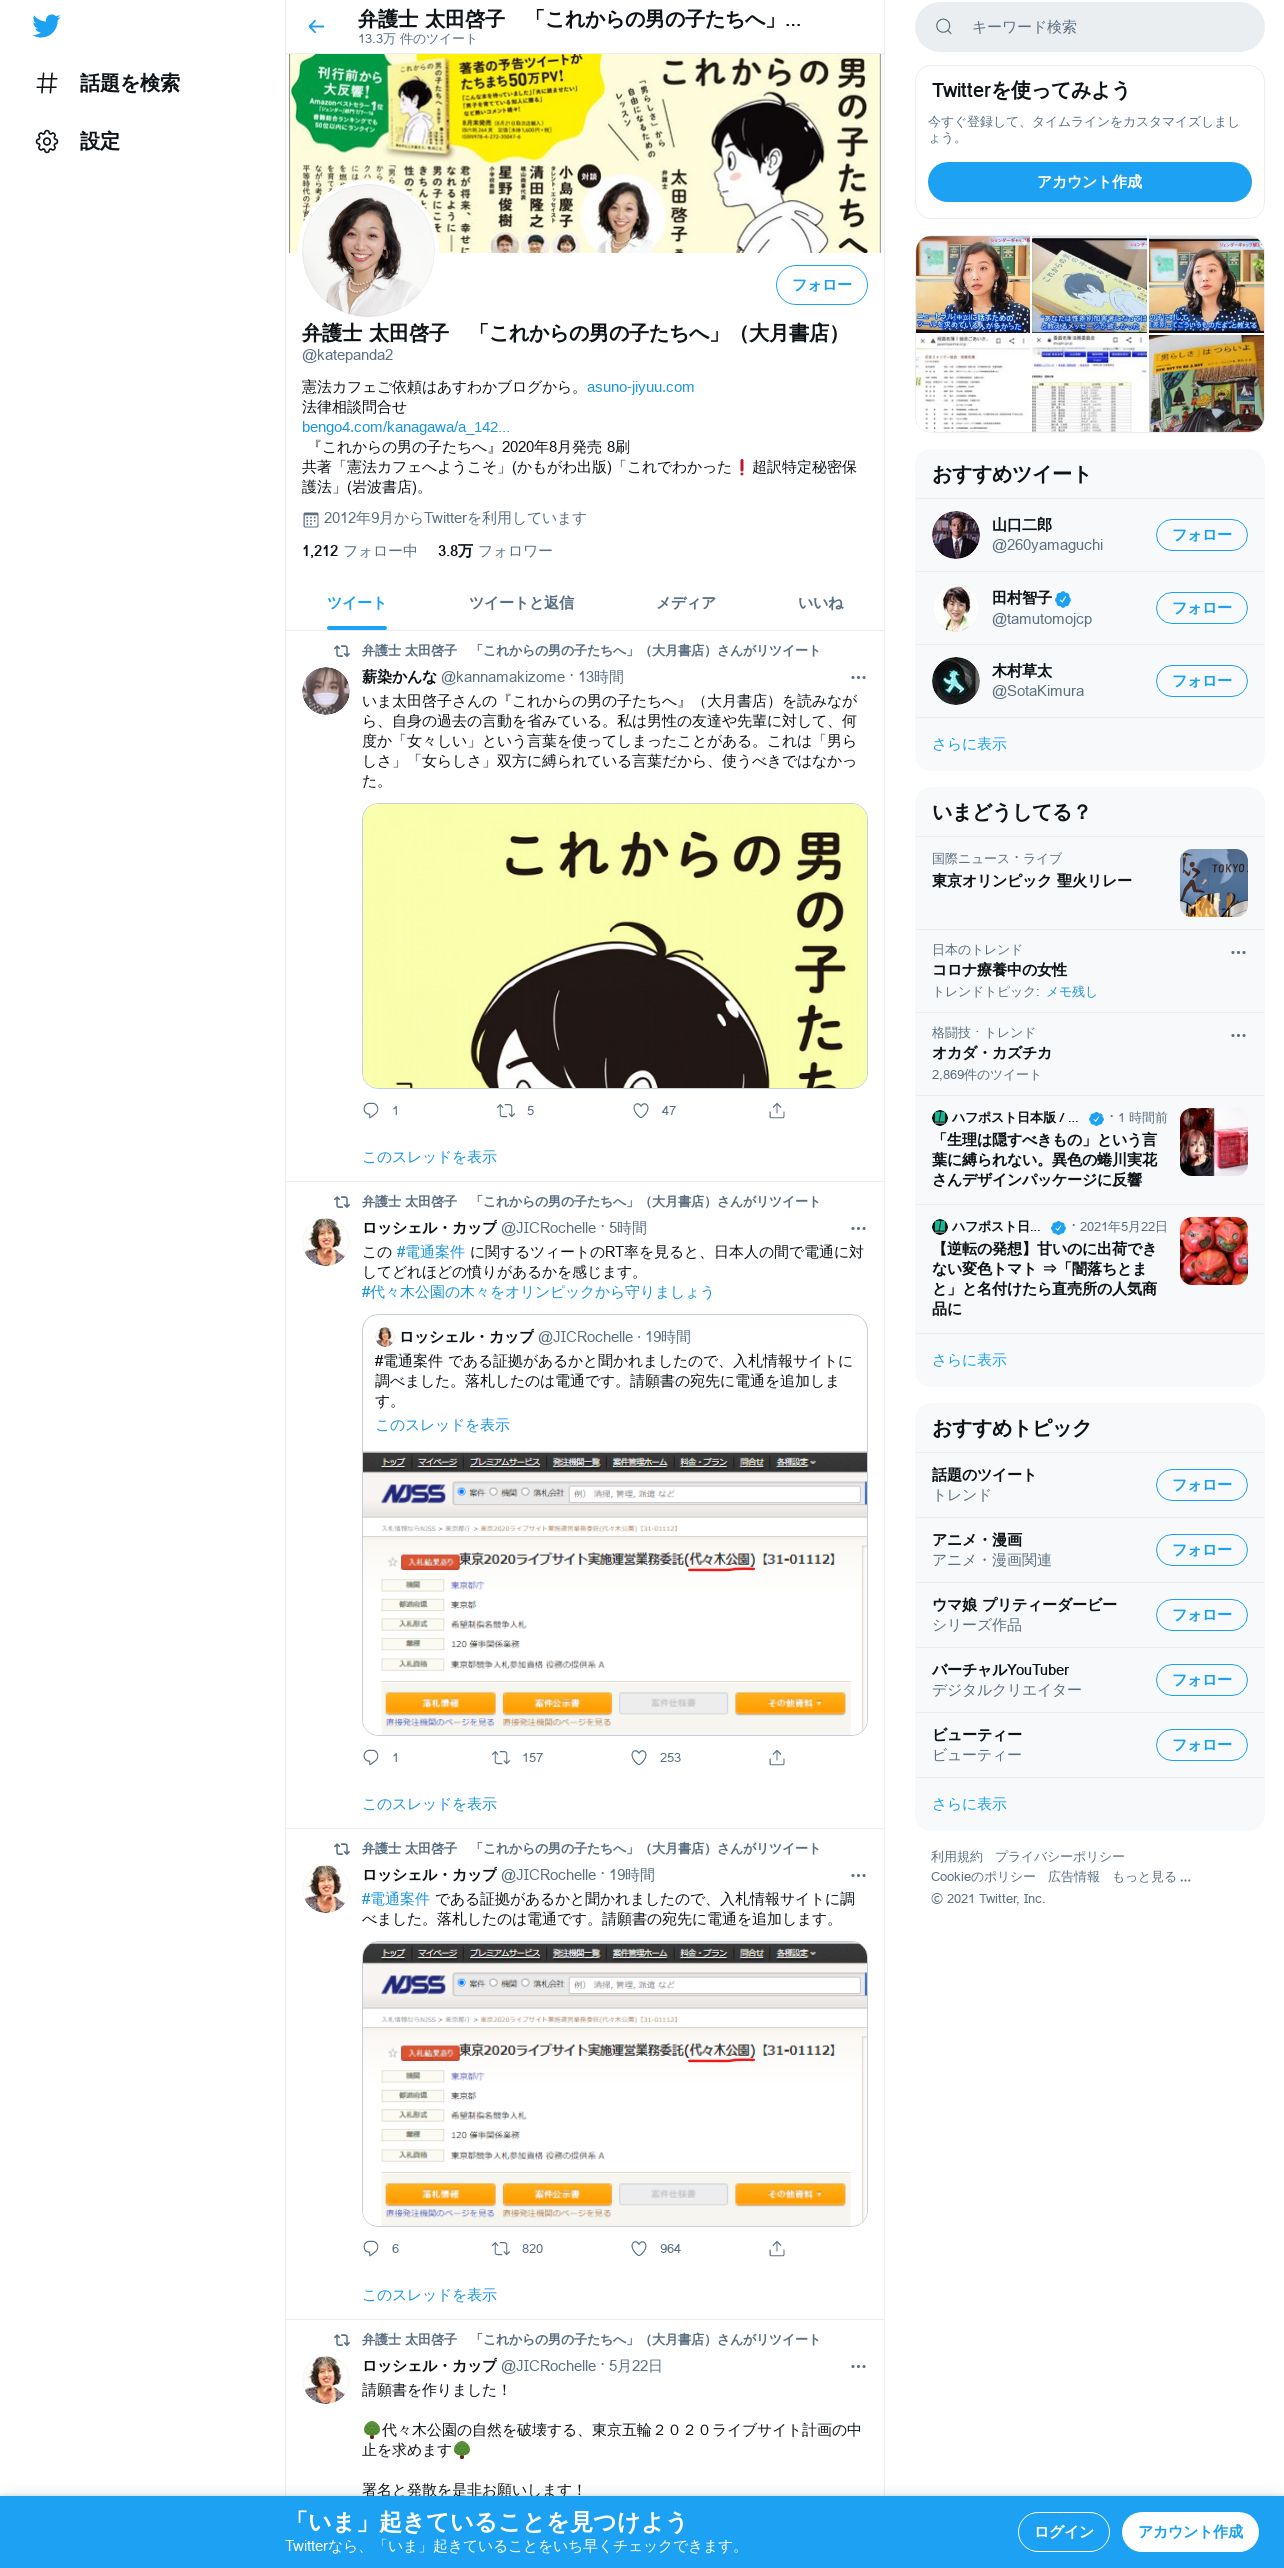
Task: Like the tweet with 964 likes
Action: coord(639,2248)
